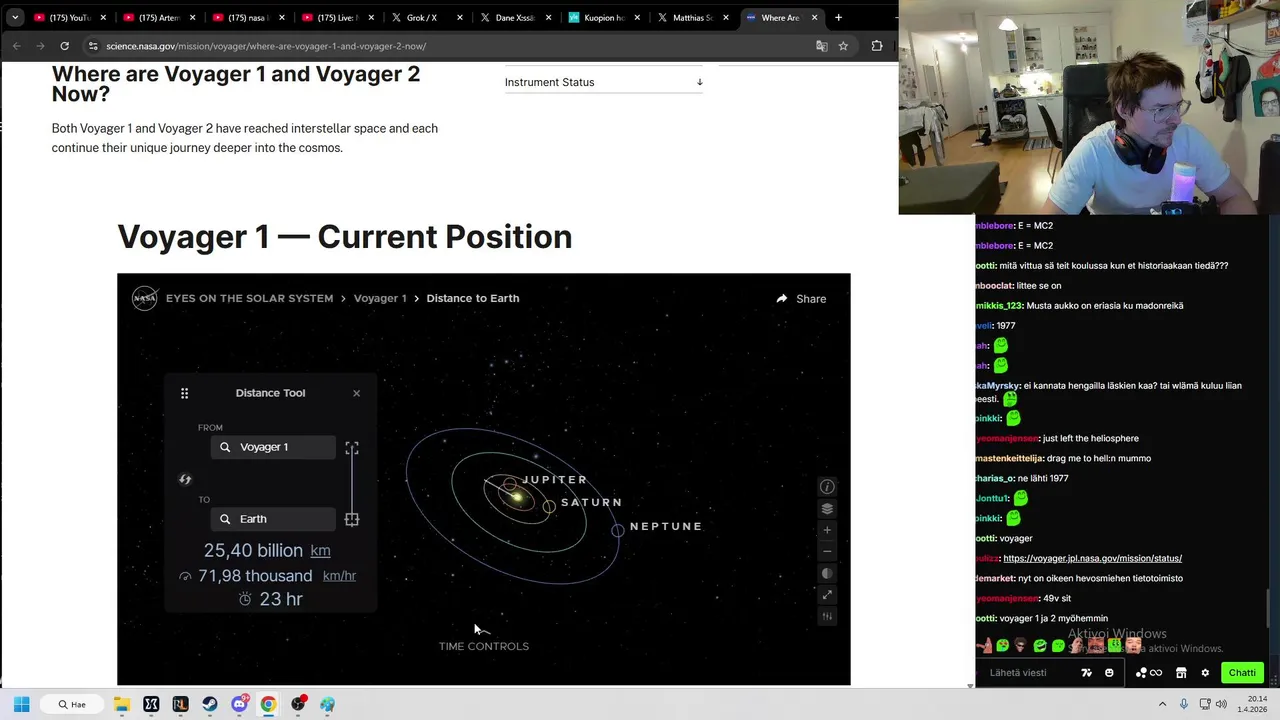Select the Neptune label
The width and height of the screenshot is (1280, 720).
666,526
